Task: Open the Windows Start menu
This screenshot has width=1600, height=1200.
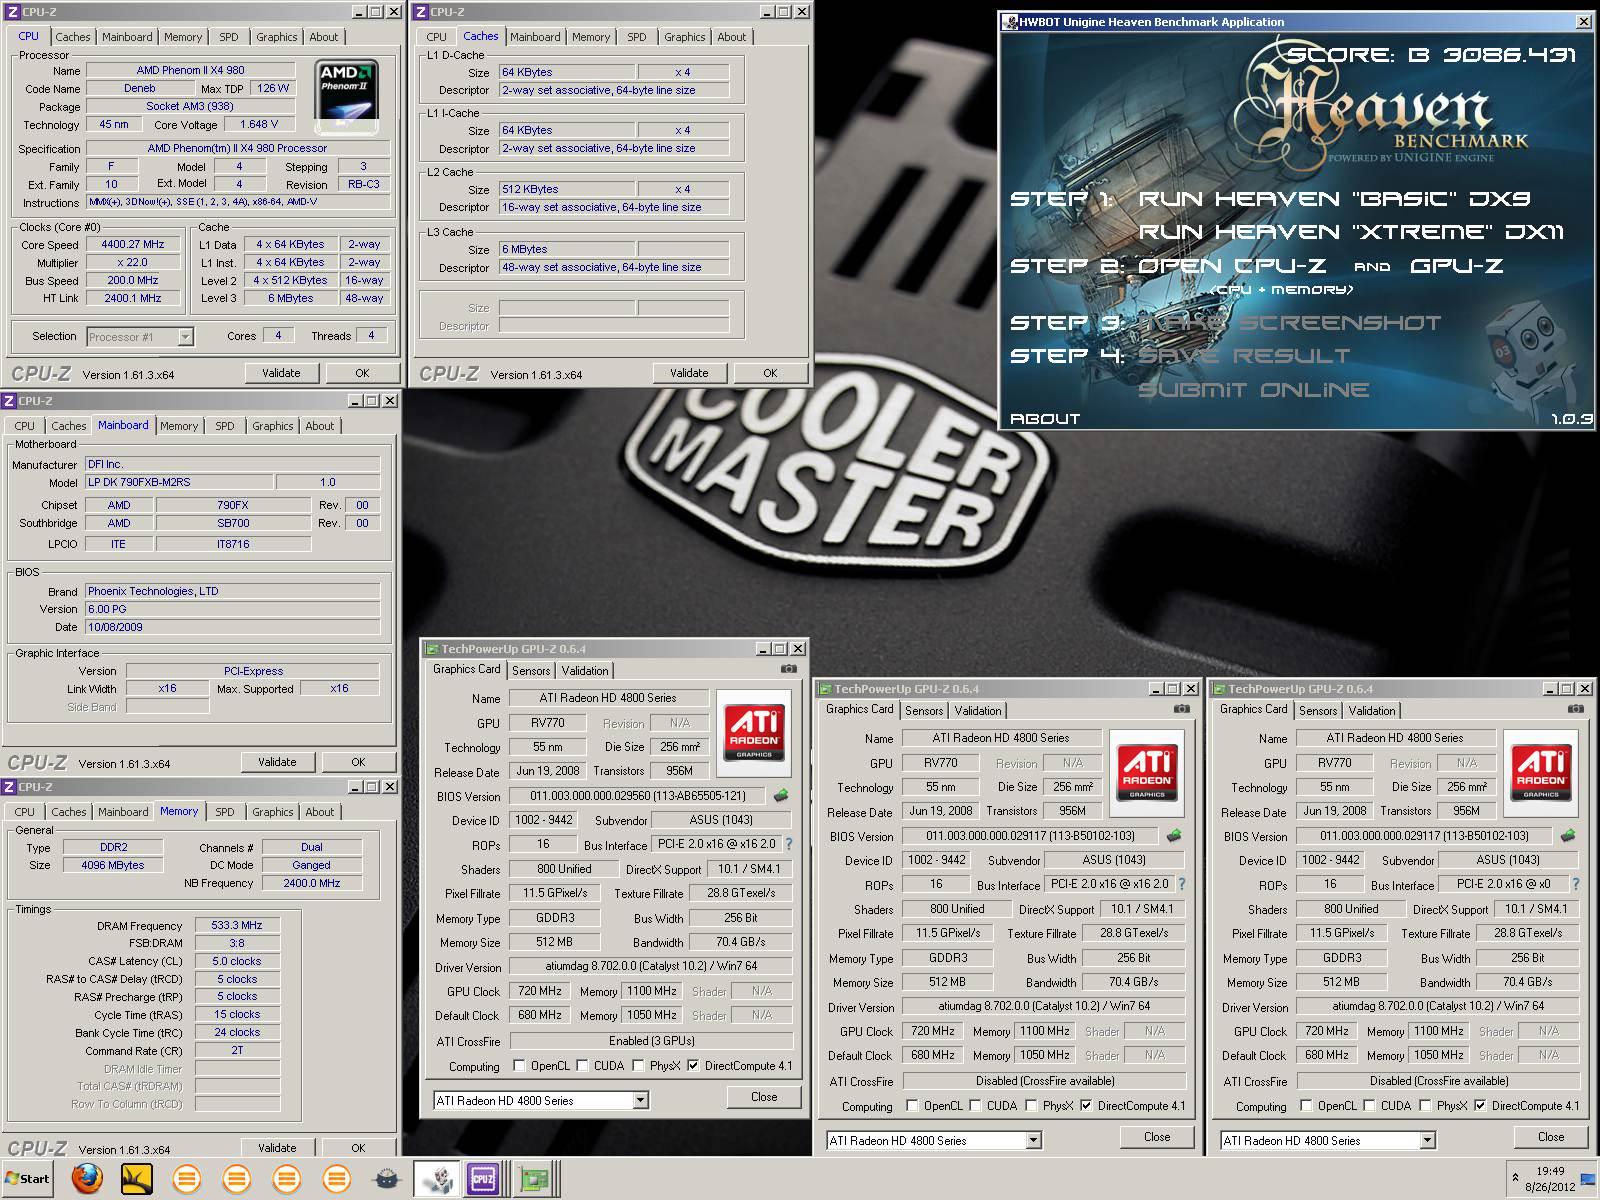Action: (27, 1179)
